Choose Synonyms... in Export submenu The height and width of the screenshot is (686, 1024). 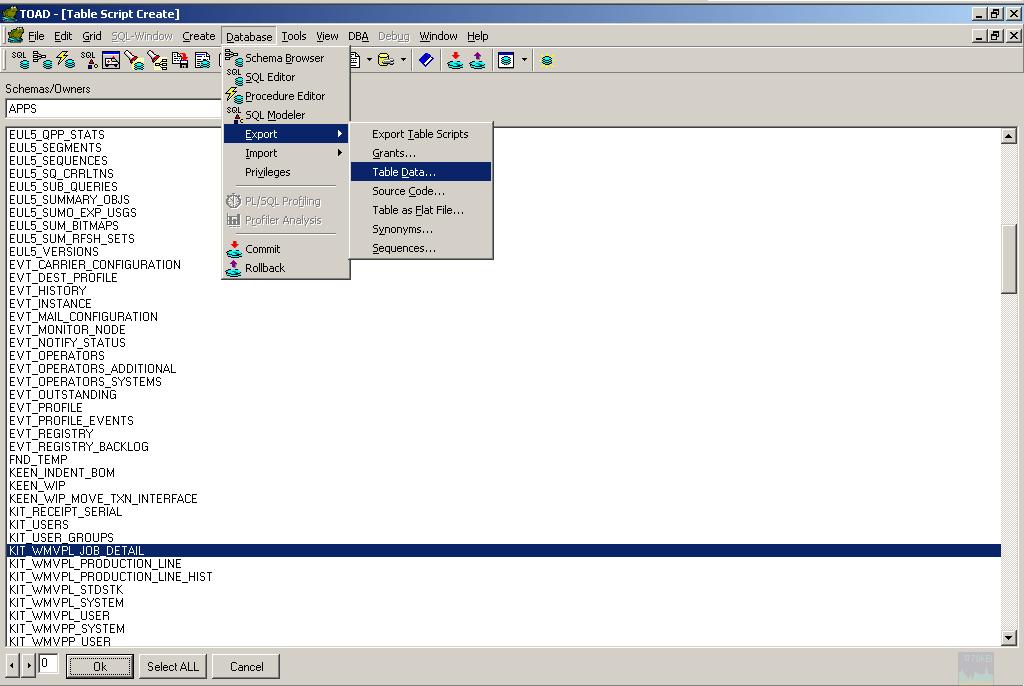tap(421, 229)
